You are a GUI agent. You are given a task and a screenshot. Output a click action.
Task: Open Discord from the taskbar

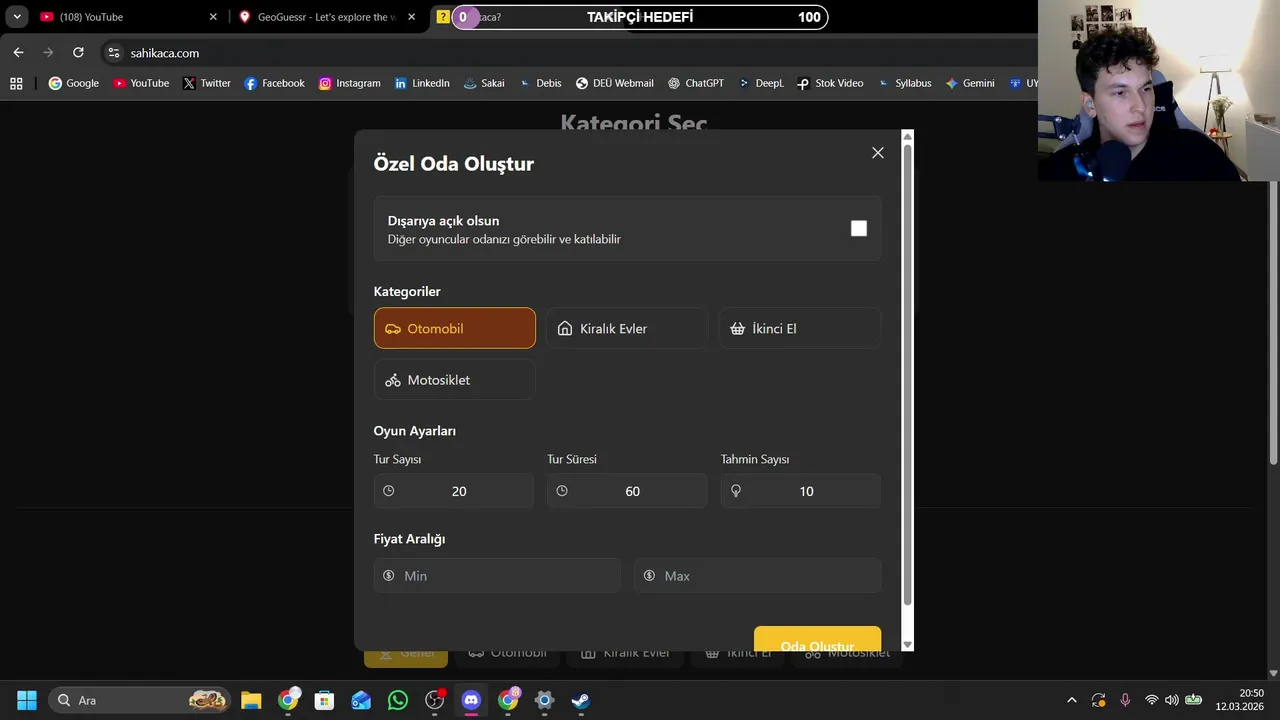tap(471, 700)
